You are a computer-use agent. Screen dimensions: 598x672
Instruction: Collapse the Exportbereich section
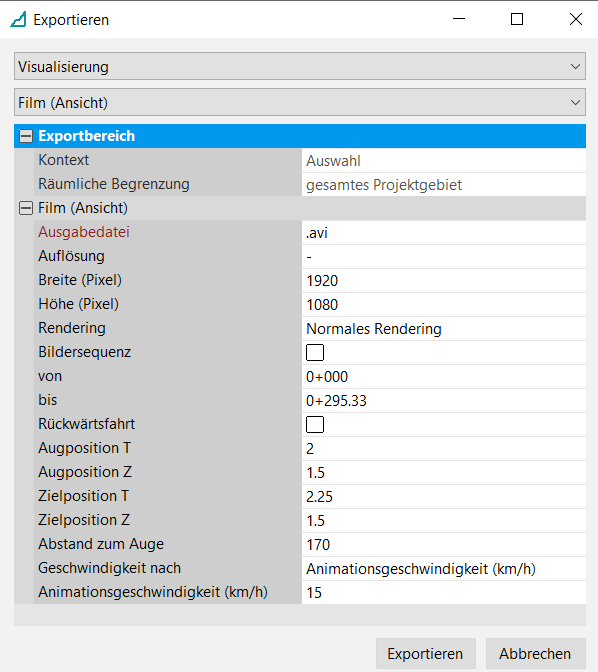(26, 136)
